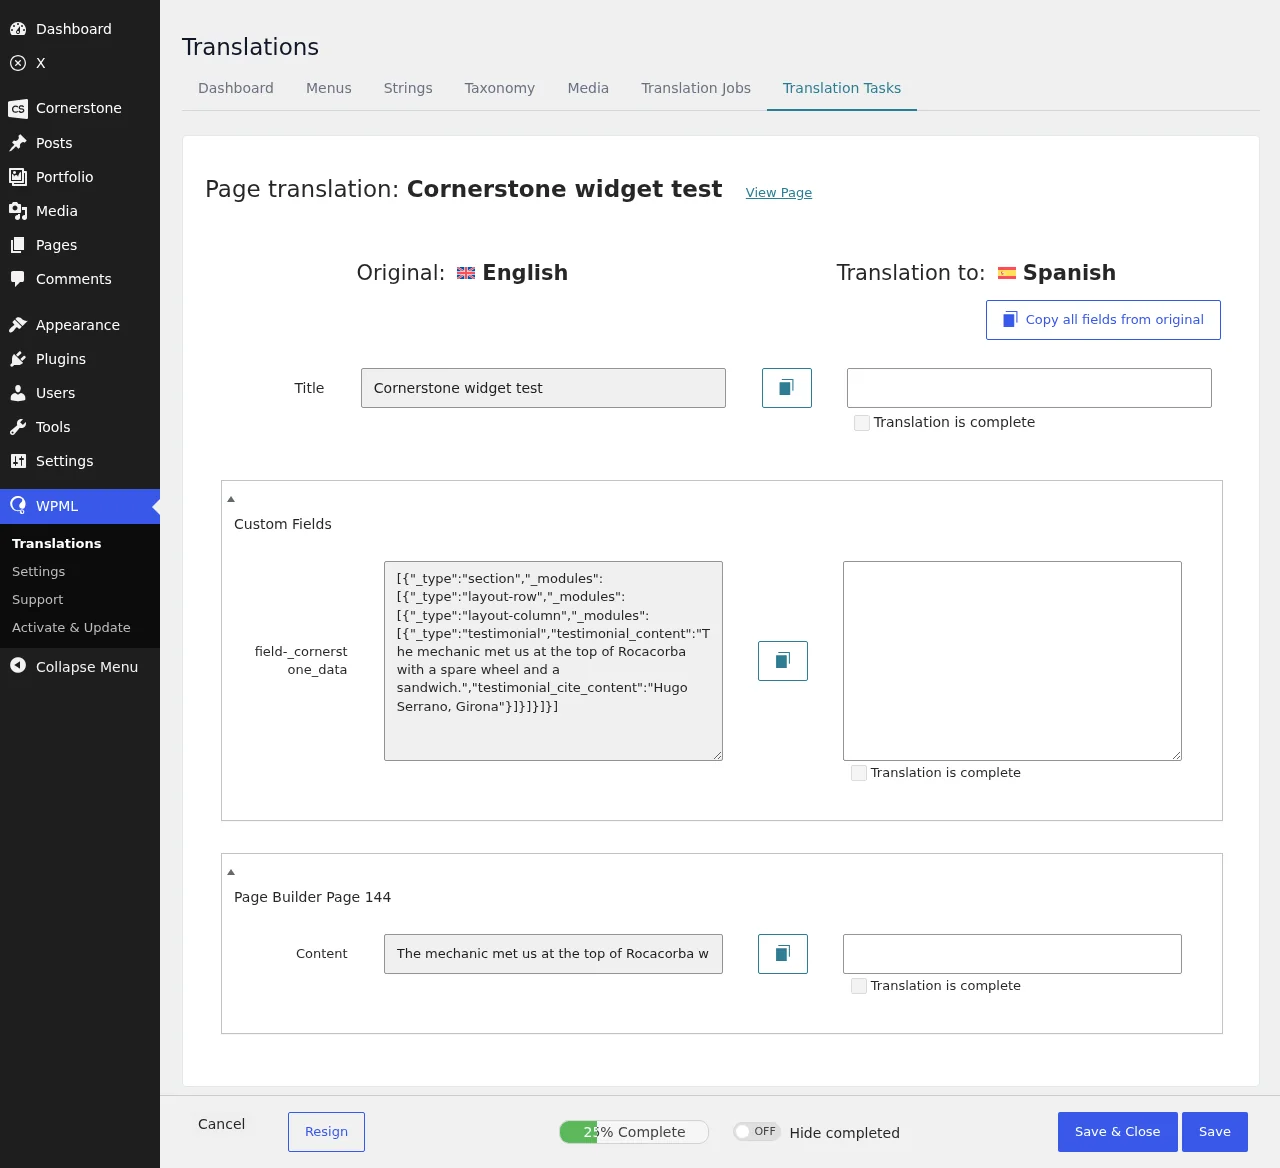Click the Save & Close button
The height and width of the screenshot is (1168, 1280).
[x=1118, y=1132]
